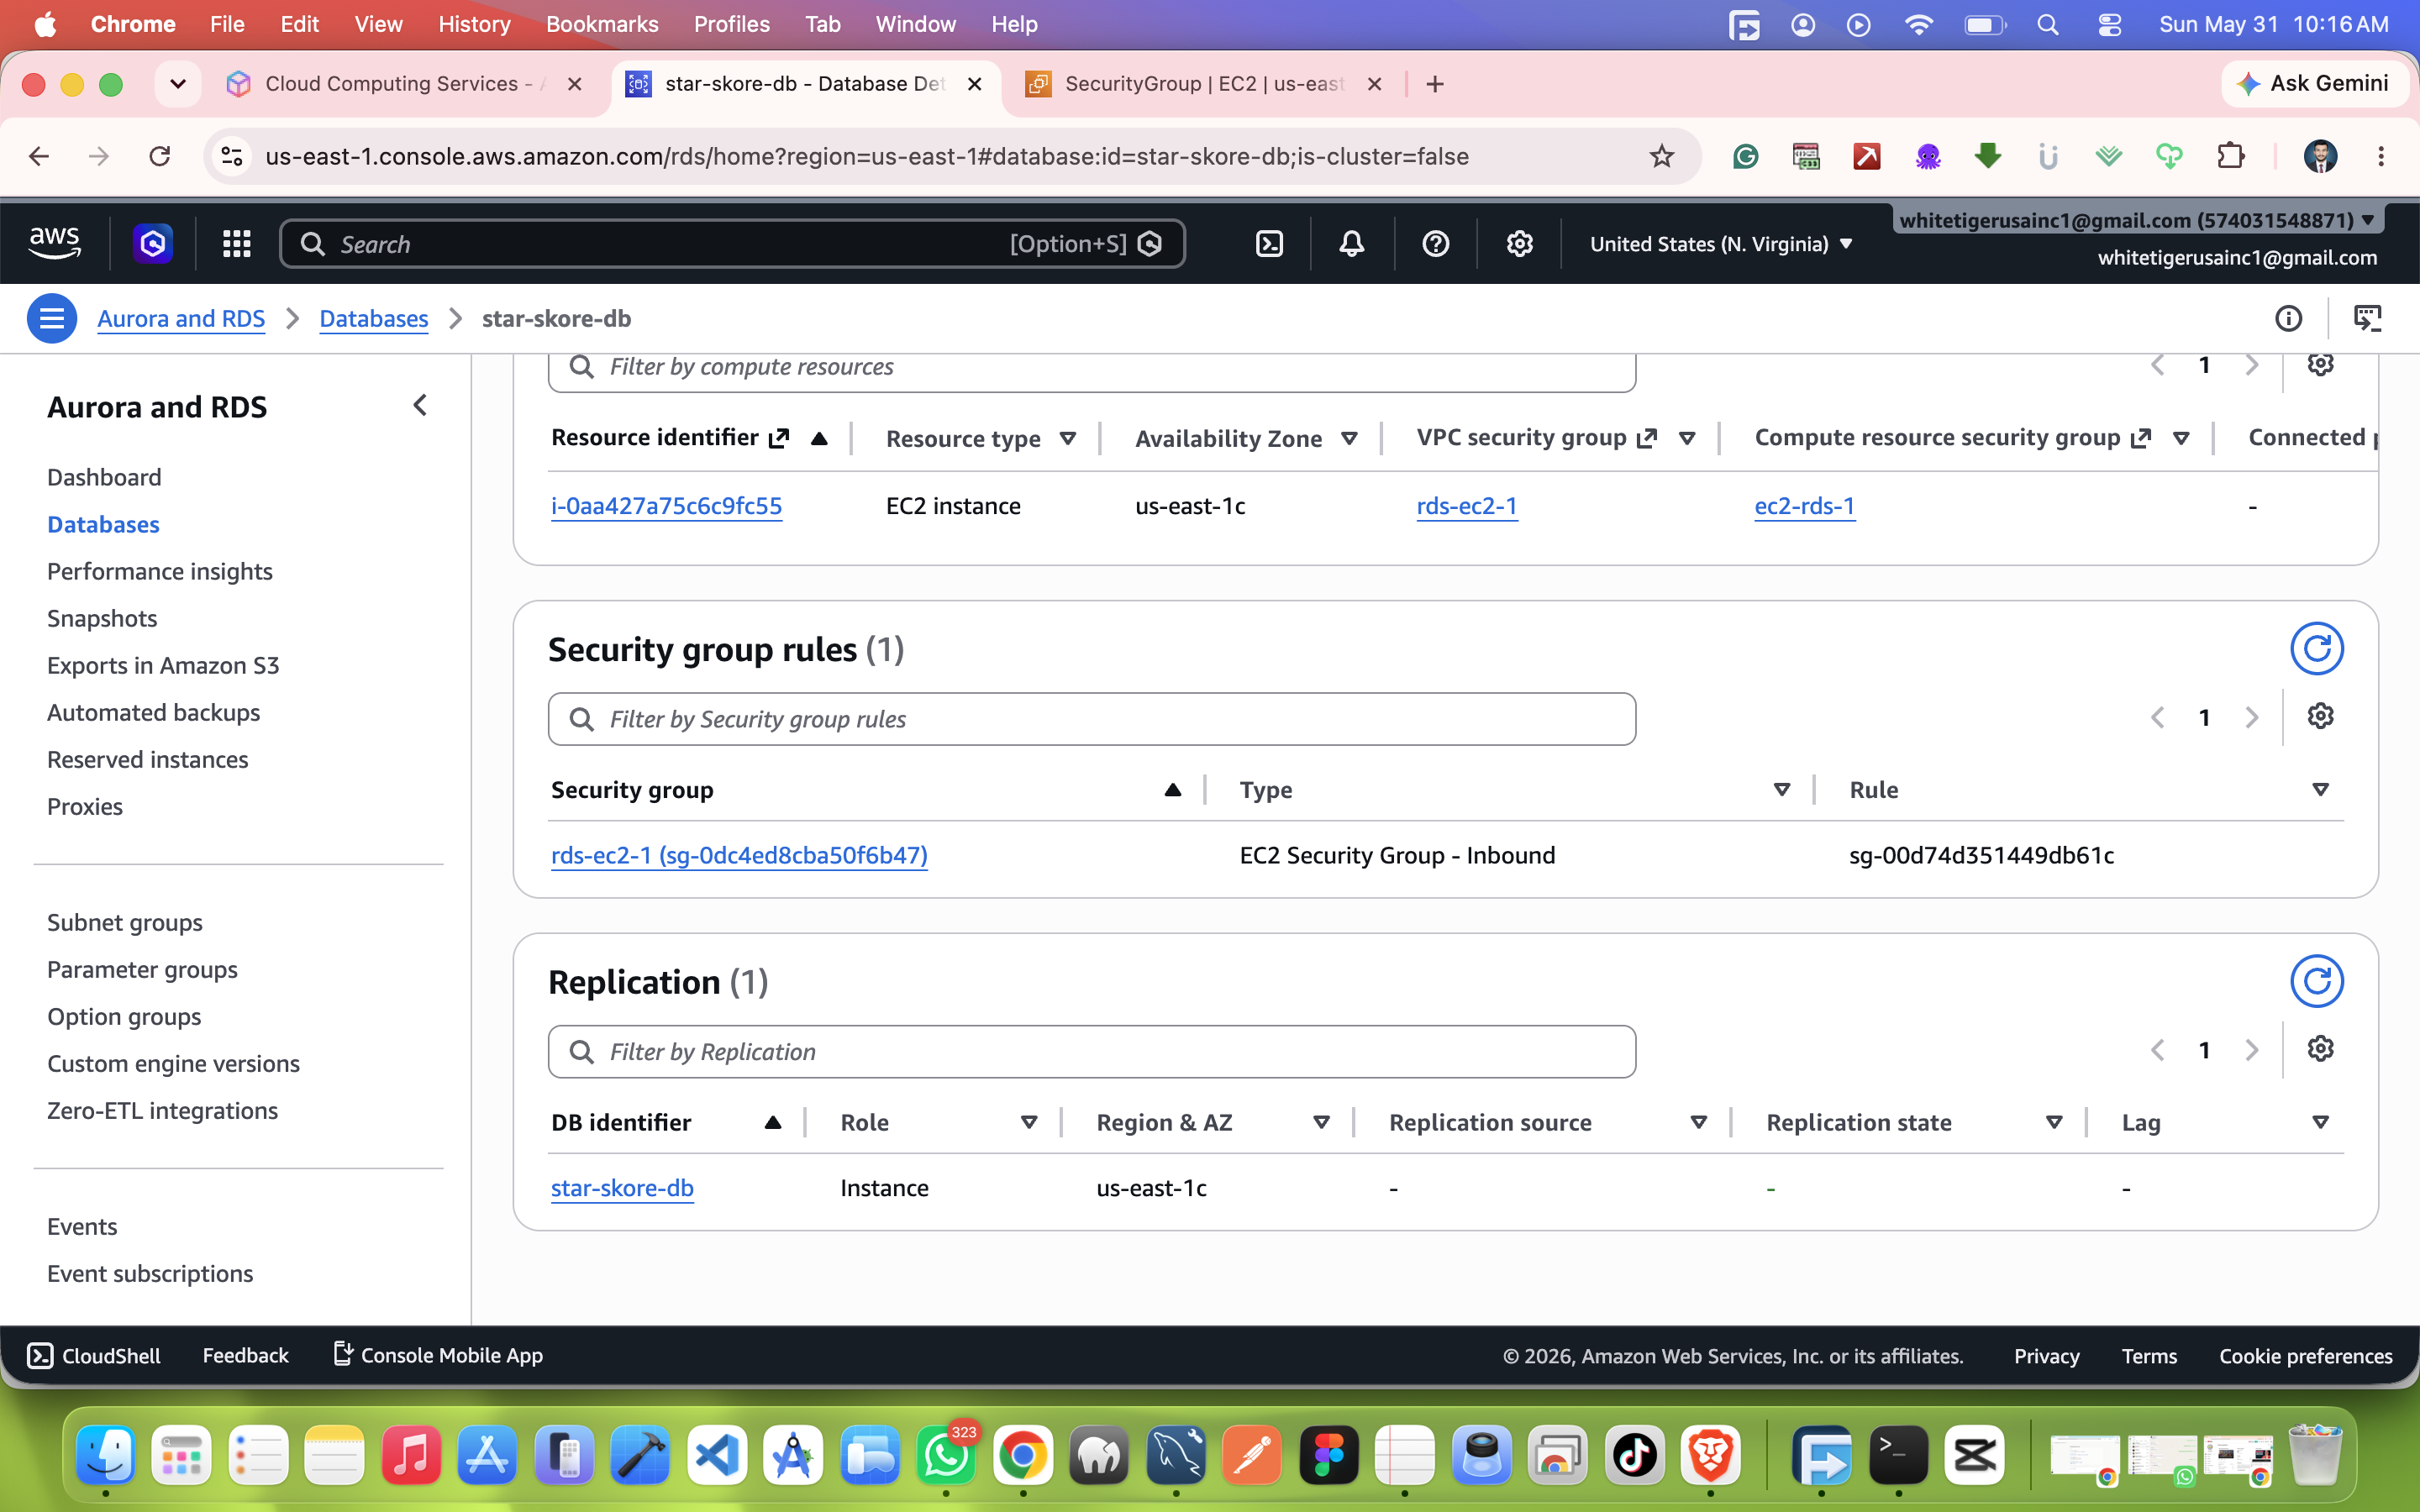Open the AWS services grid menu
The width and height of the screenshot is (2420, 1512).
(x=236, y=244)
